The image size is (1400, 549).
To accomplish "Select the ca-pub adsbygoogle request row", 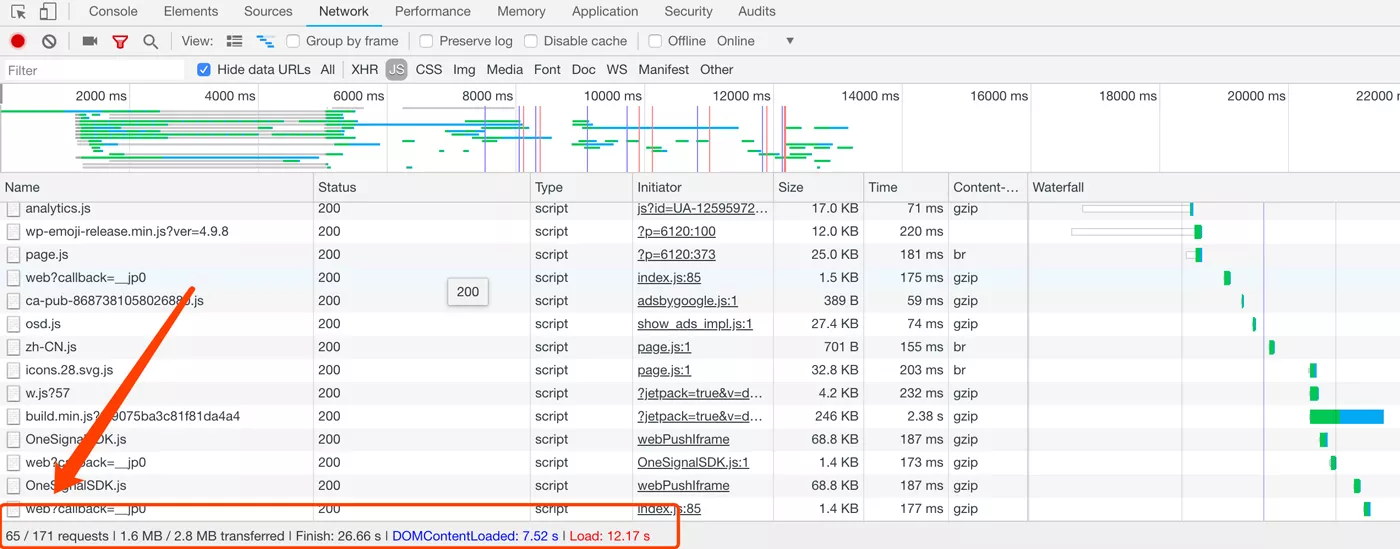I will tap(700, 301).
